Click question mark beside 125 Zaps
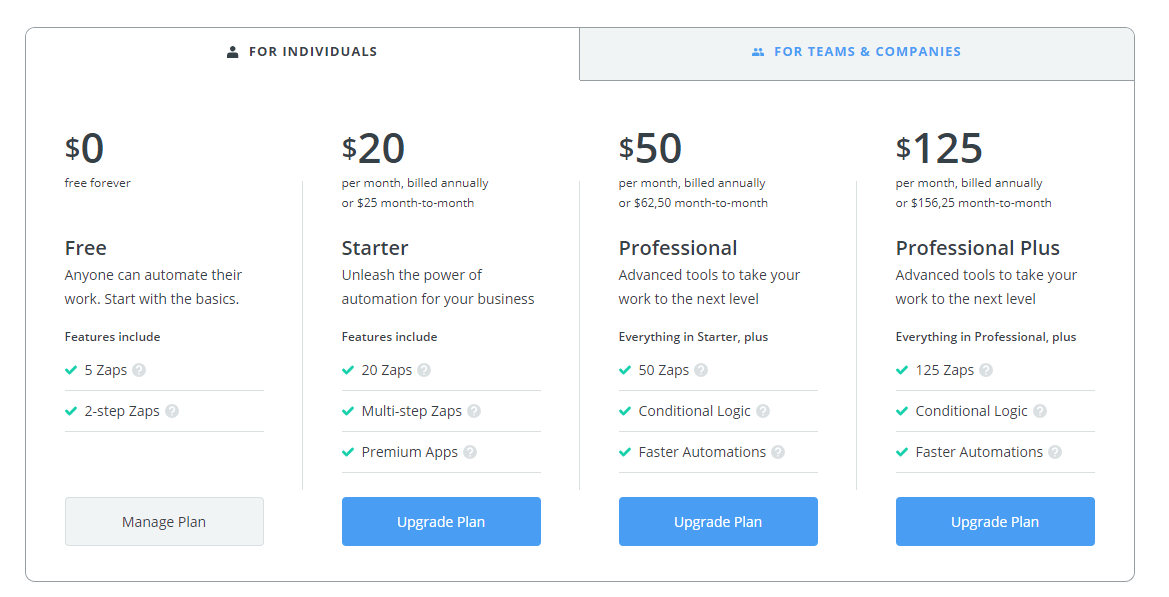Screen dimensions: 1169x597 986,370
